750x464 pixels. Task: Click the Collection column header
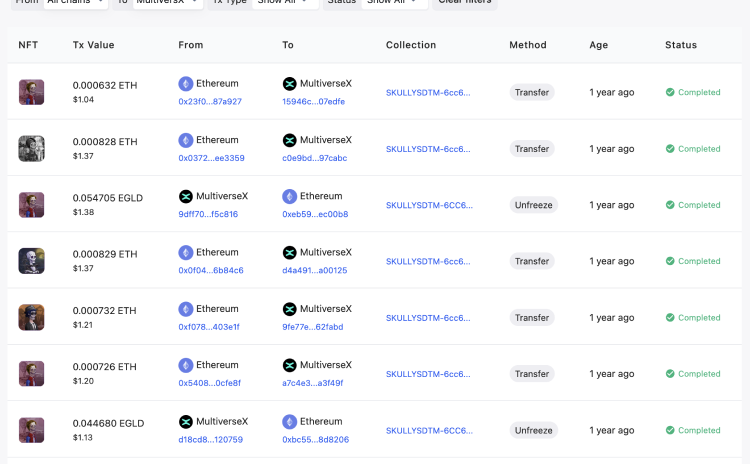point(411,45)
